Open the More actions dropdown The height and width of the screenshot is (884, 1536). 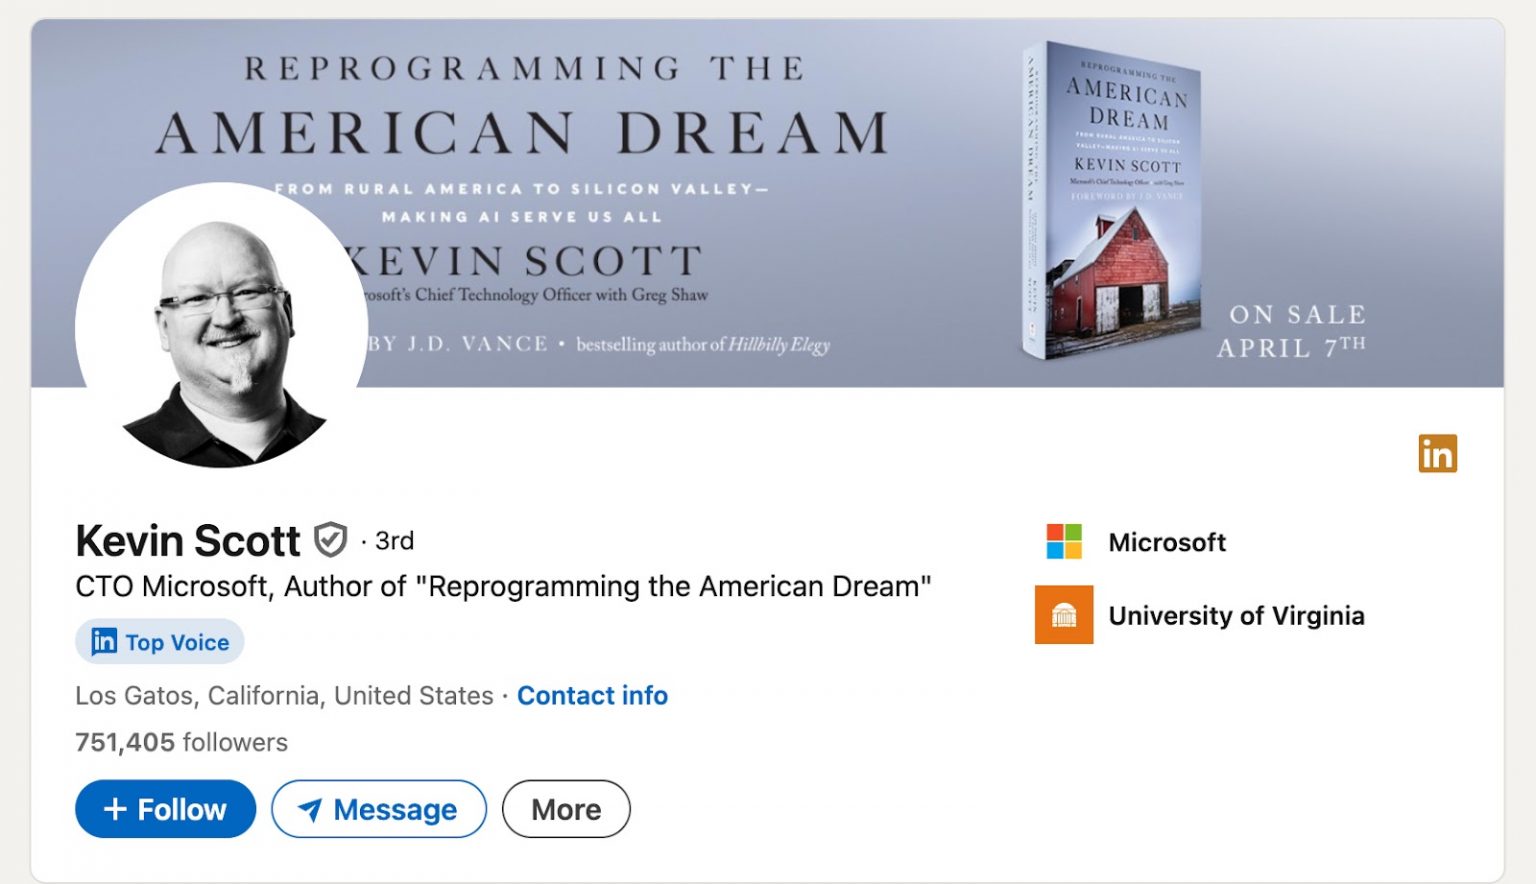click(566, 809)
